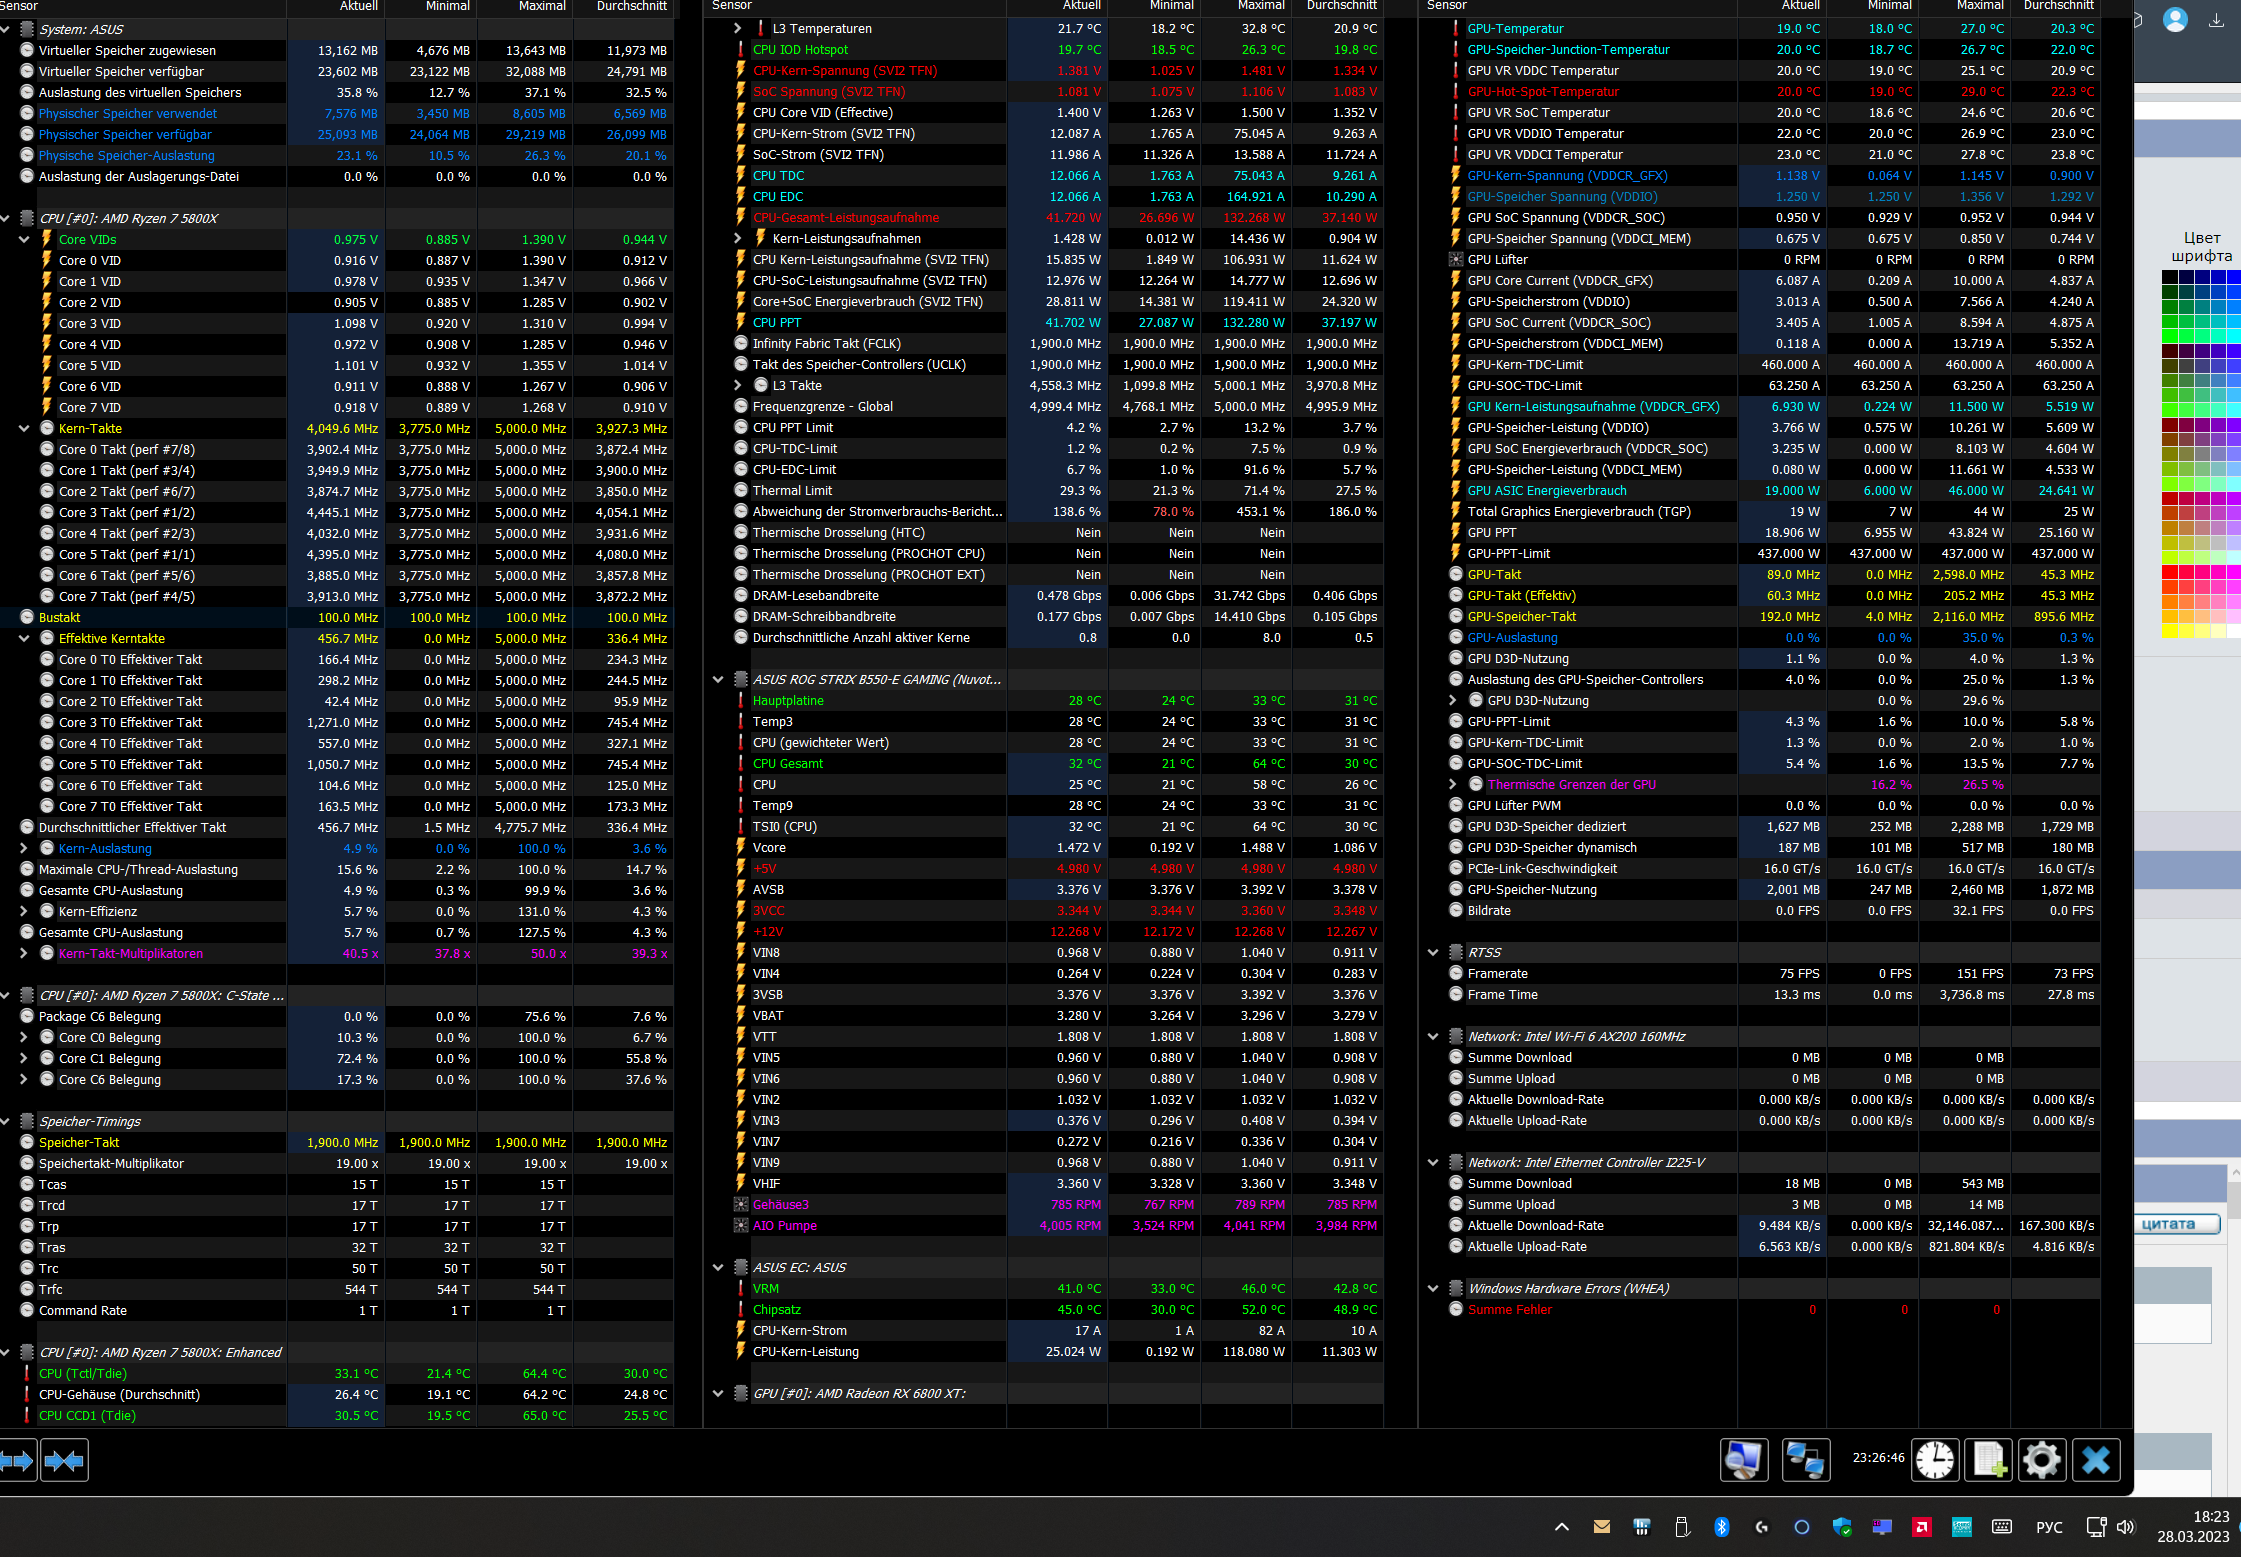Expand the Kern-Auslastung row

click(x=24, y=849)
